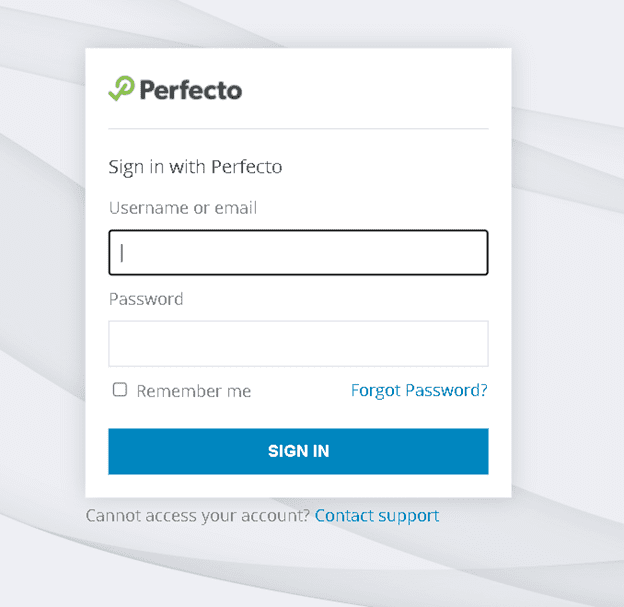Click inside the Password input field
Screen dimensions: 624x607
298,343
